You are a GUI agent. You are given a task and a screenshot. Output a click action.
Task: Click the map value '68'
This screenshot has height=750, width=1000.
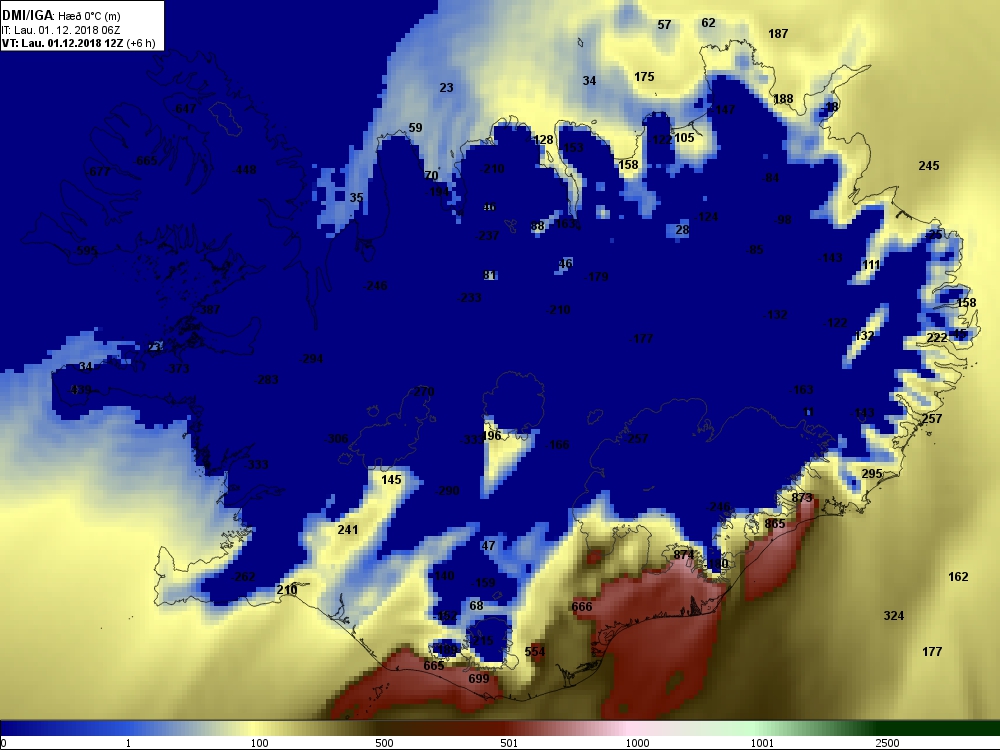476,605
